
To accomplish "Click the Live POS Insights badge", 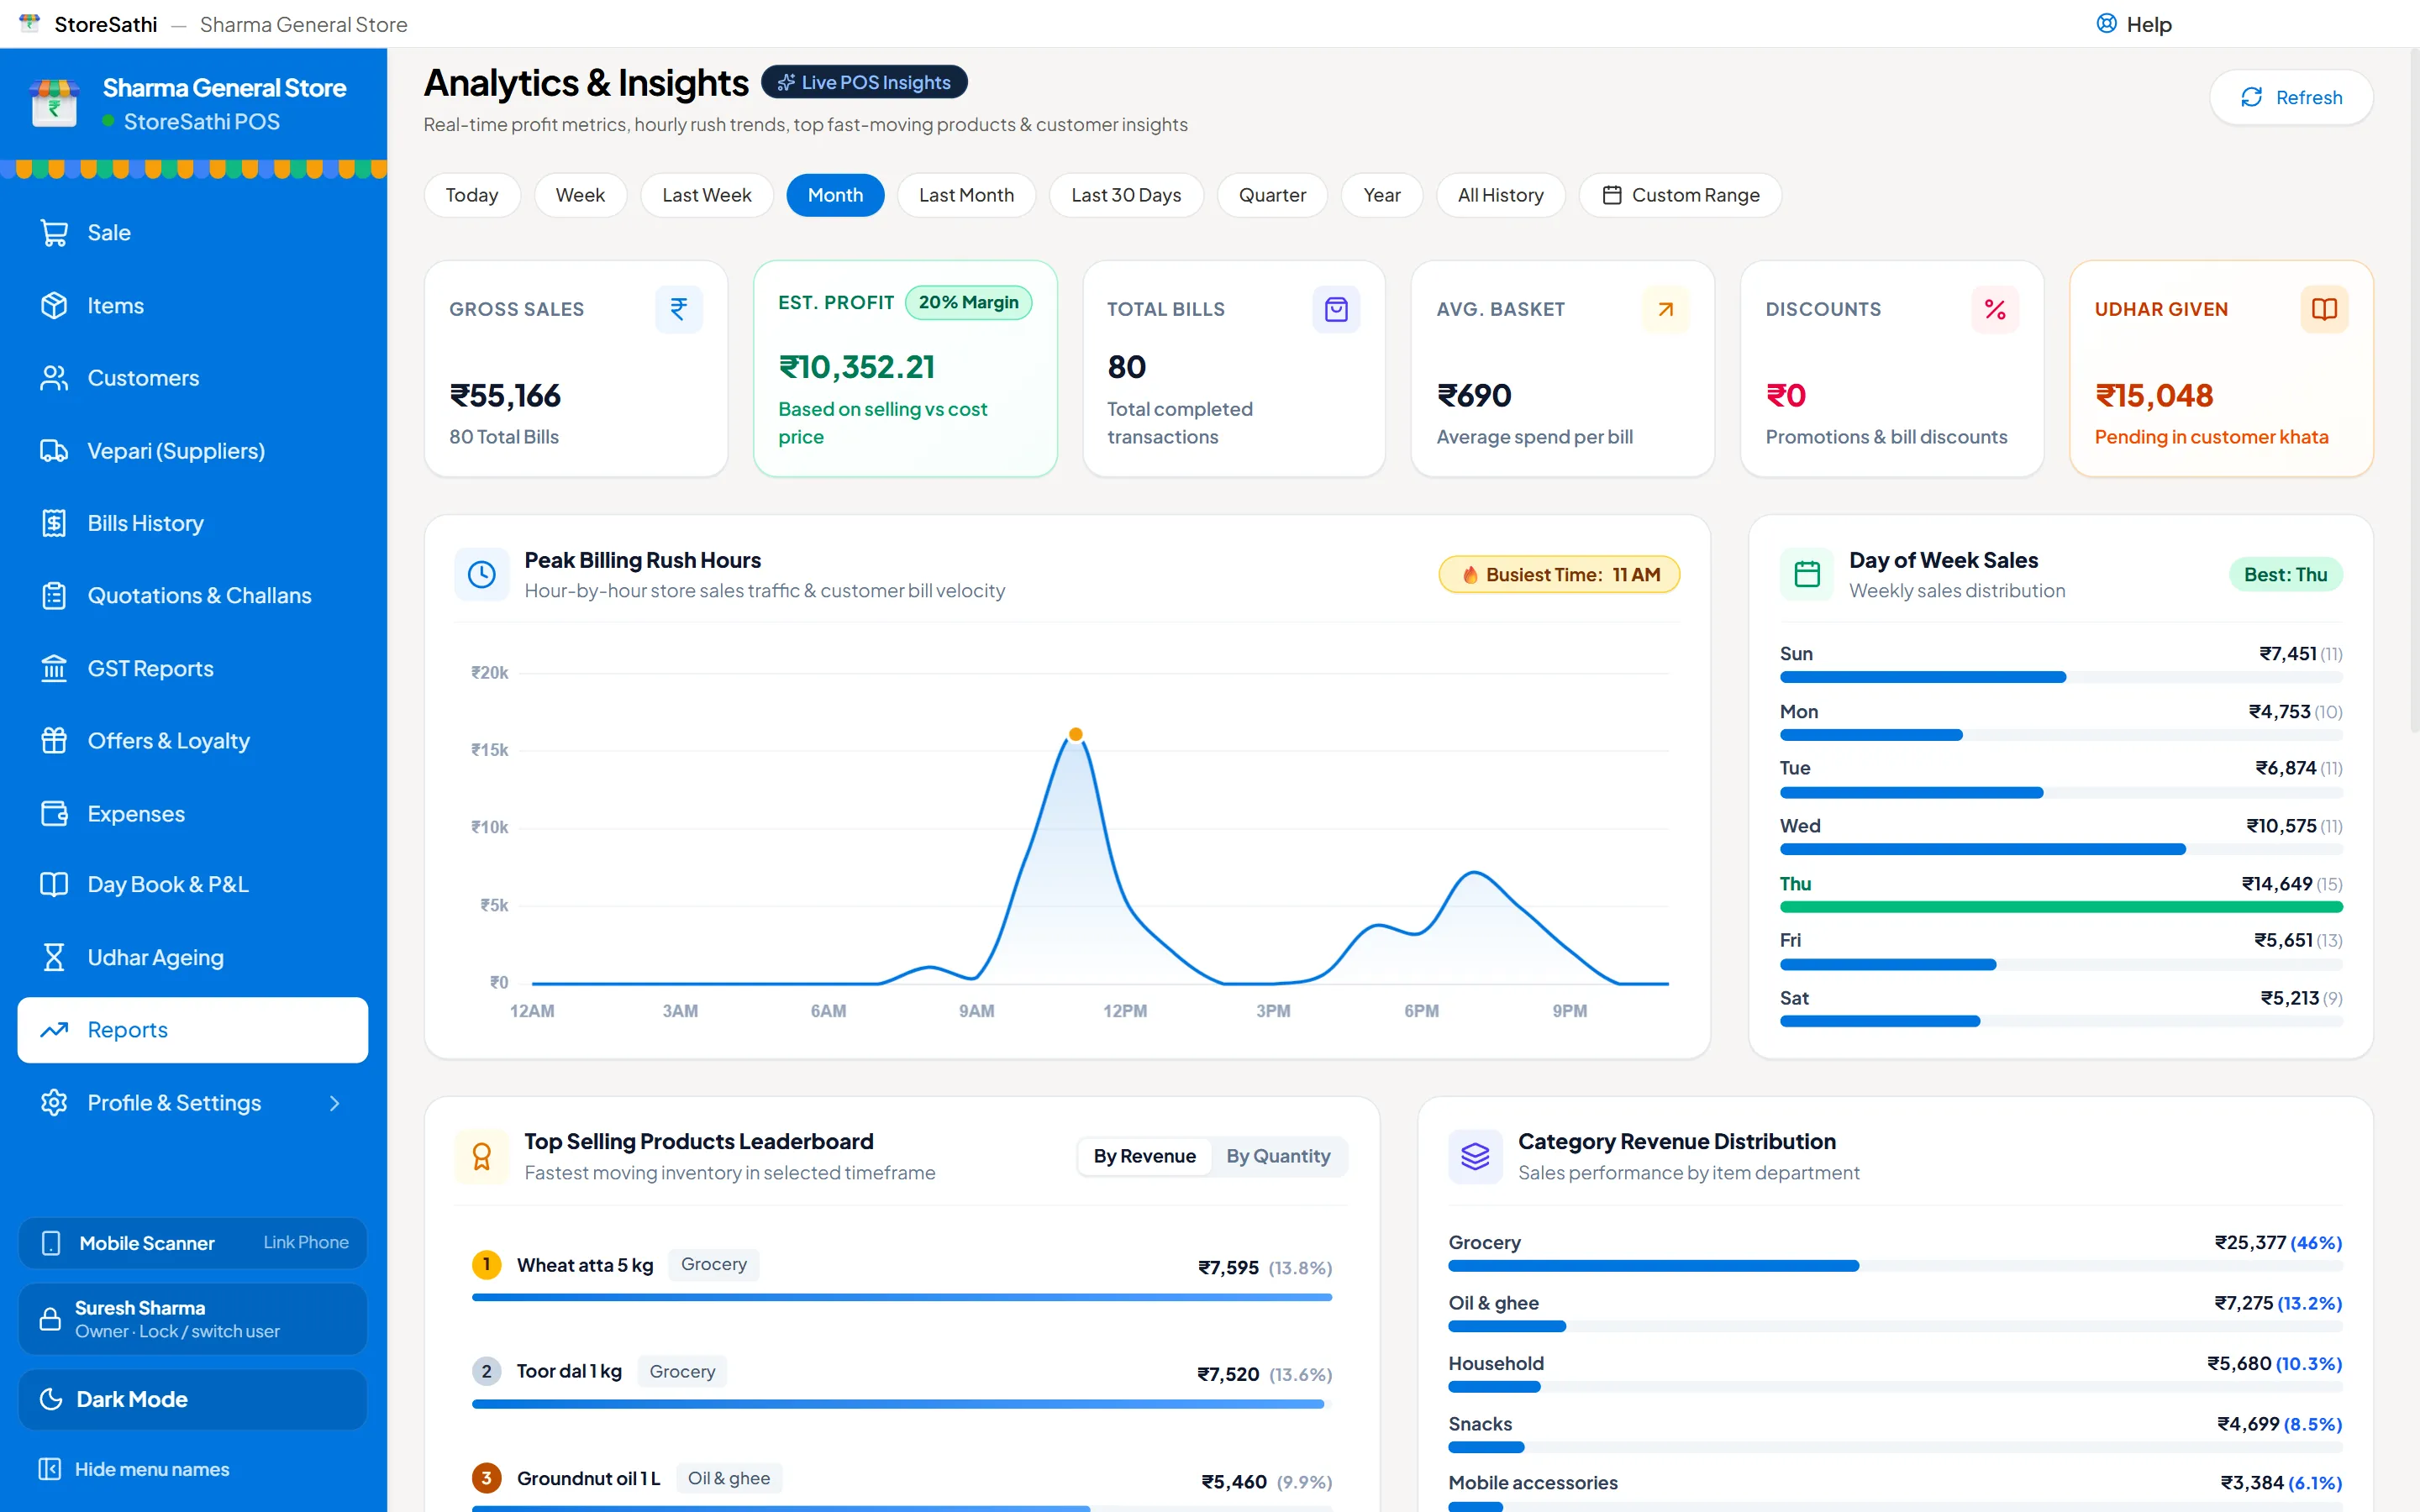I will click(x=864, y=82).
